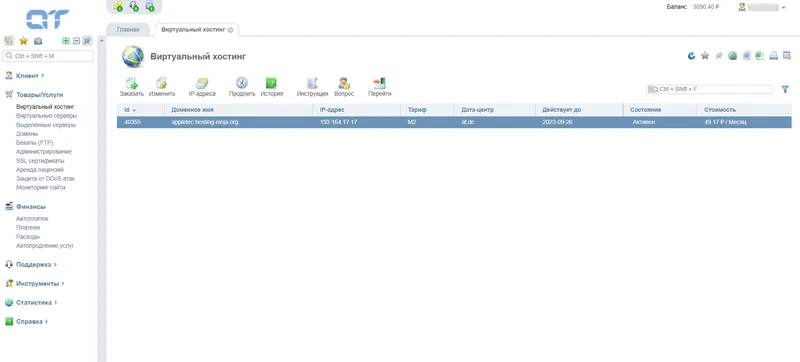Click the green spreadsheet export icon in header
The height and width of the screenshot is (362, 800).
coord(760,56)
